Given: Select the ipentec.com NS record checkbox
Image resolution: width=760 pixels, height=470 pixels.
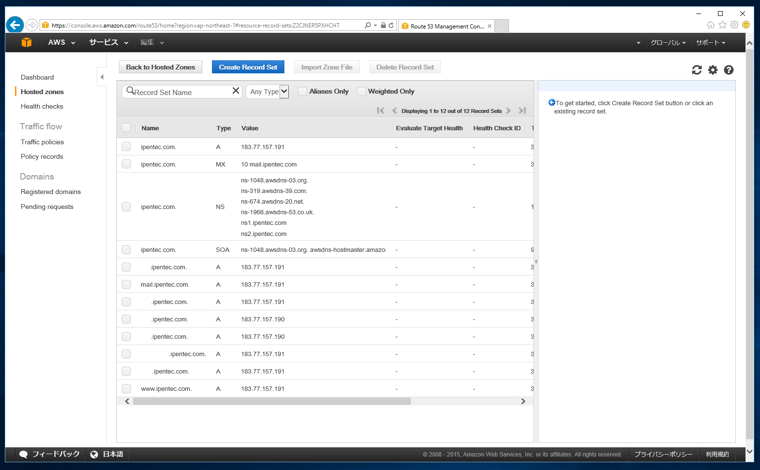Looking at the screenshot, I should coord(126,207).
